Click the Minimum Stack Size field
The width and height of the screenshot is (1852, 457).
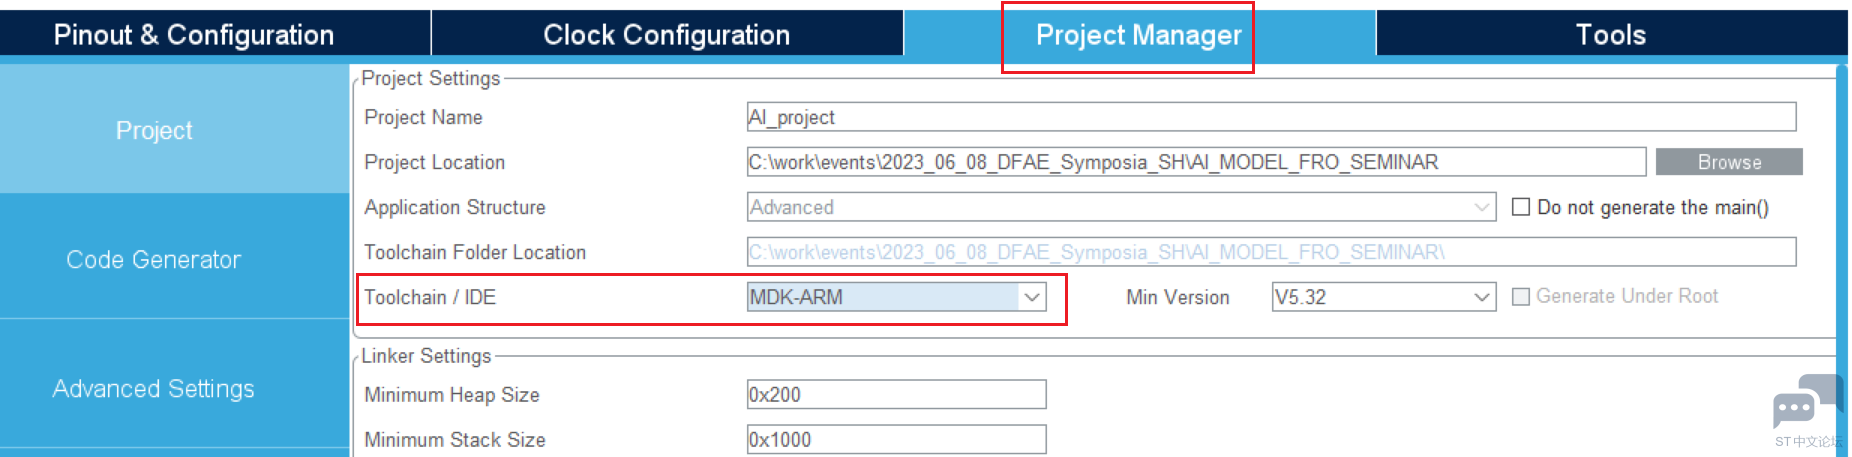tap(896, 439)
